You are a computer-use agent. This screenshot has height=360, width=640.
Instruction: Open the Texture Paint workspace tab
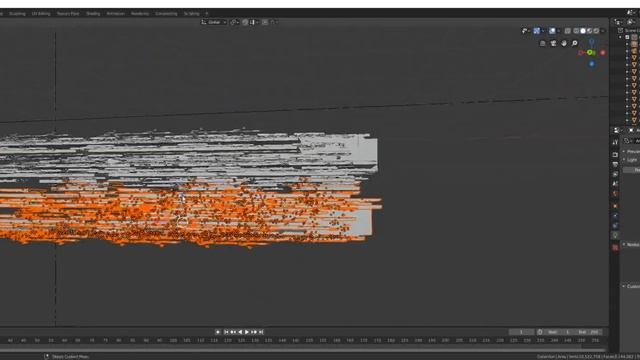(68, 13)
